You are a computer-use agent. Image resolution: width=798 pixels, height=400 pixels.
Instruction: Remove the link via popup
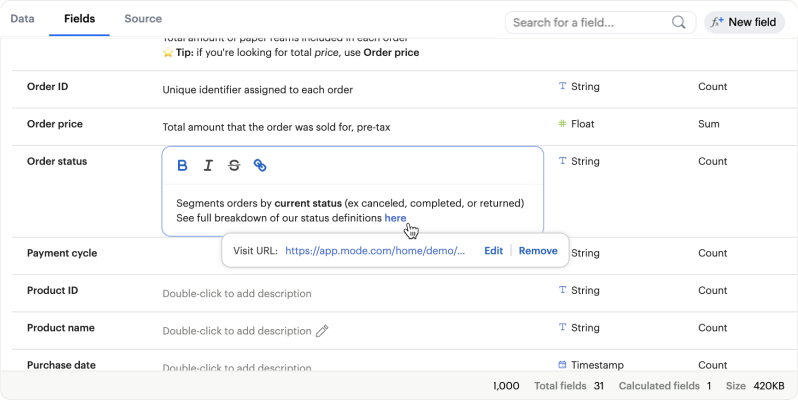(x=538, y=251)
